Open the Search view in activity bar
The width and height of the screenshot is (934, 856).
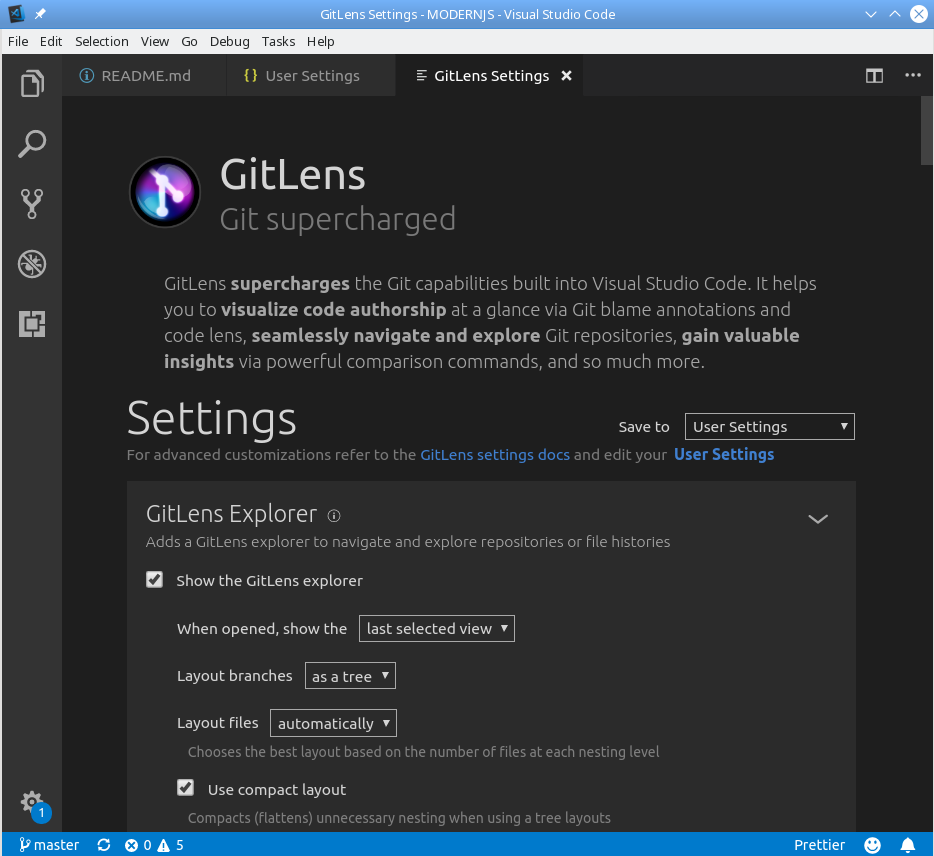(x=32, y=144)
